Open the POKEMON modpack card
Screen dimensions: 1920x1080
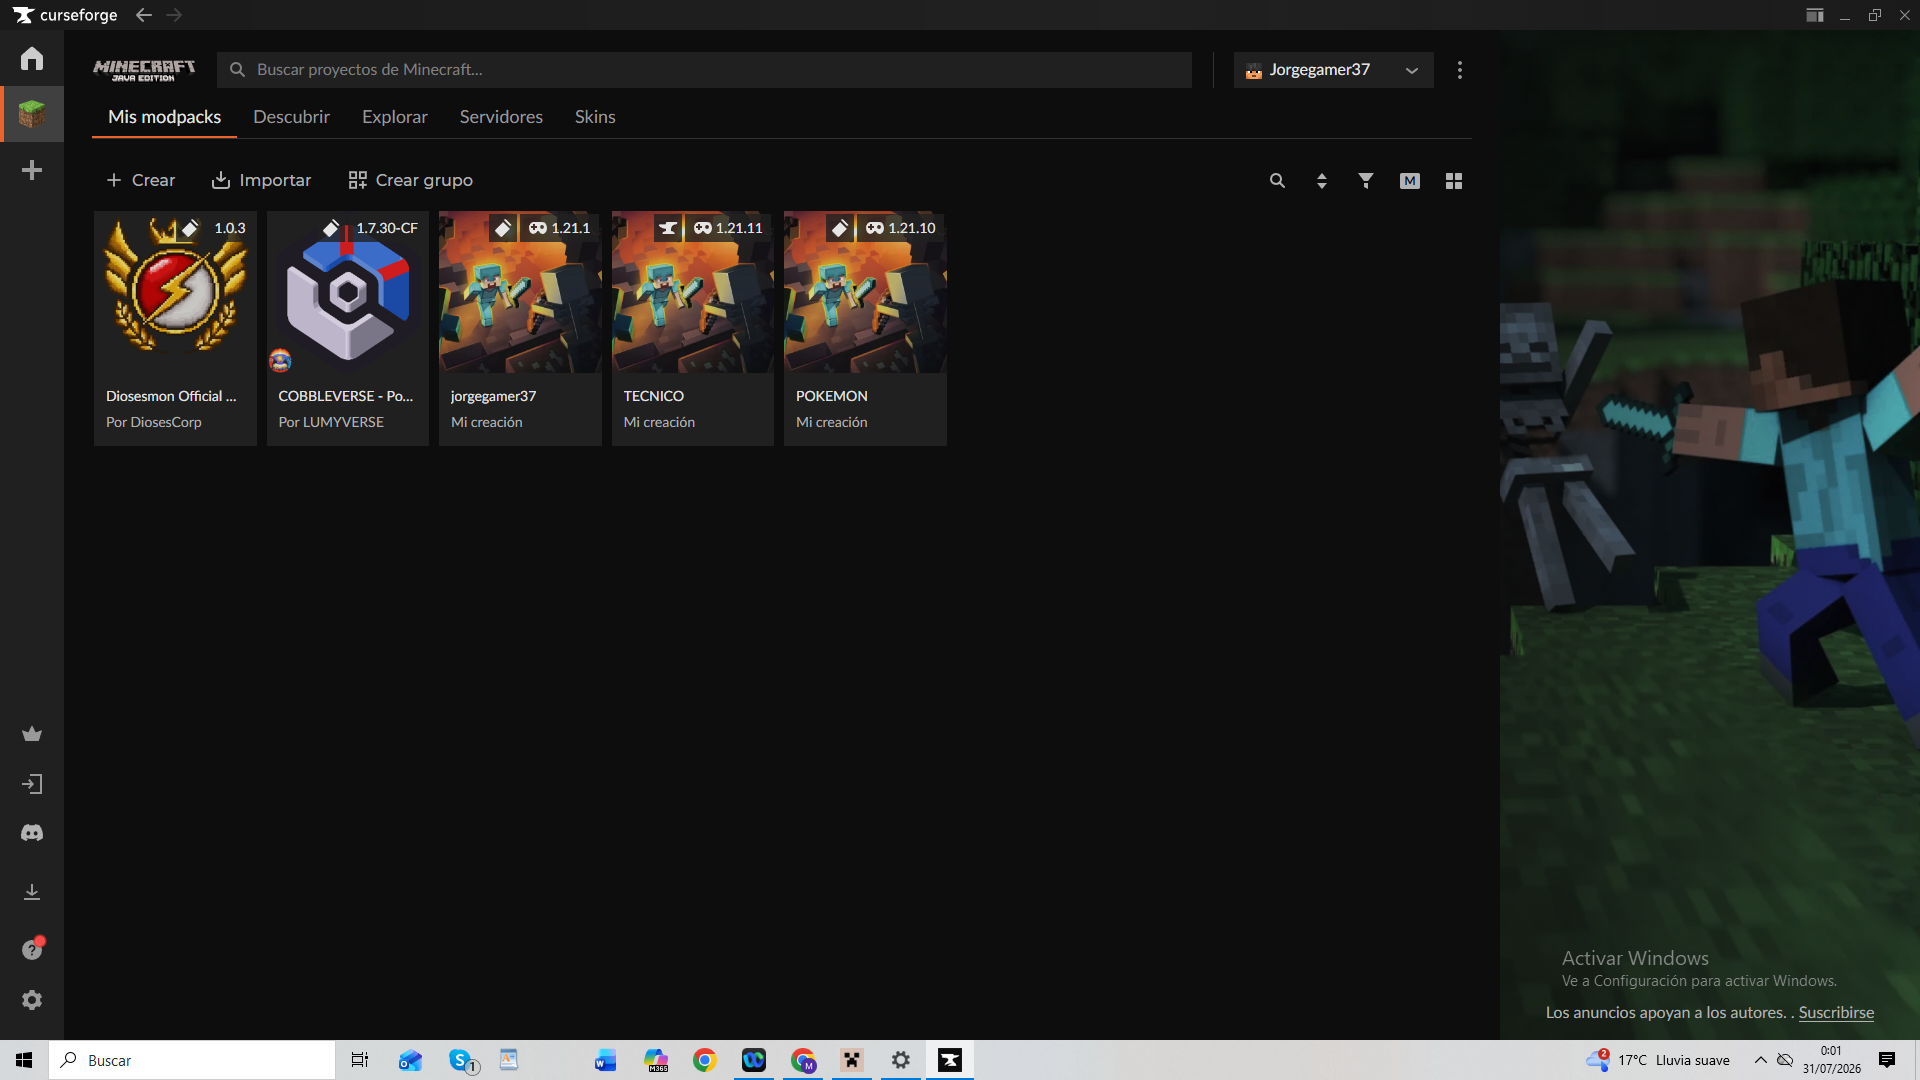(x=865, y=328)
